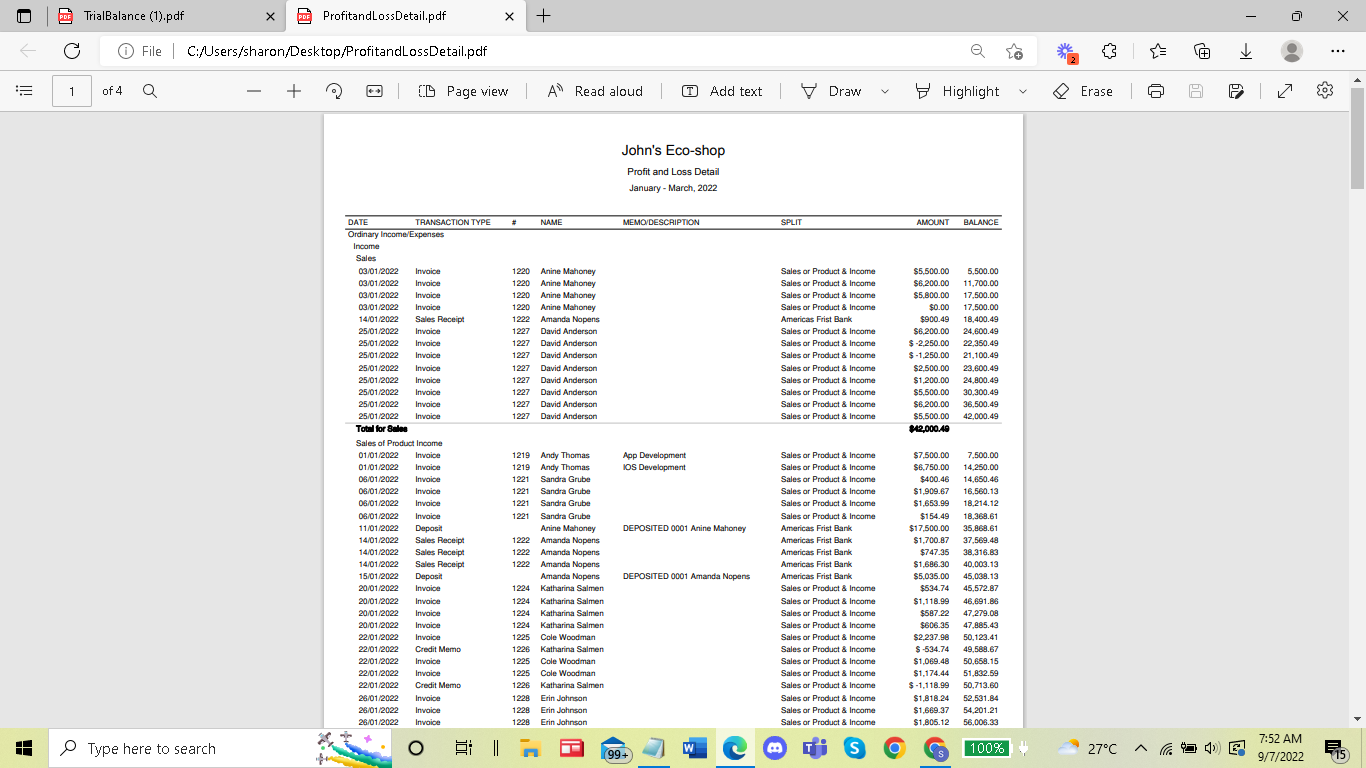Activate the Add text tool

tap(722, 91)
